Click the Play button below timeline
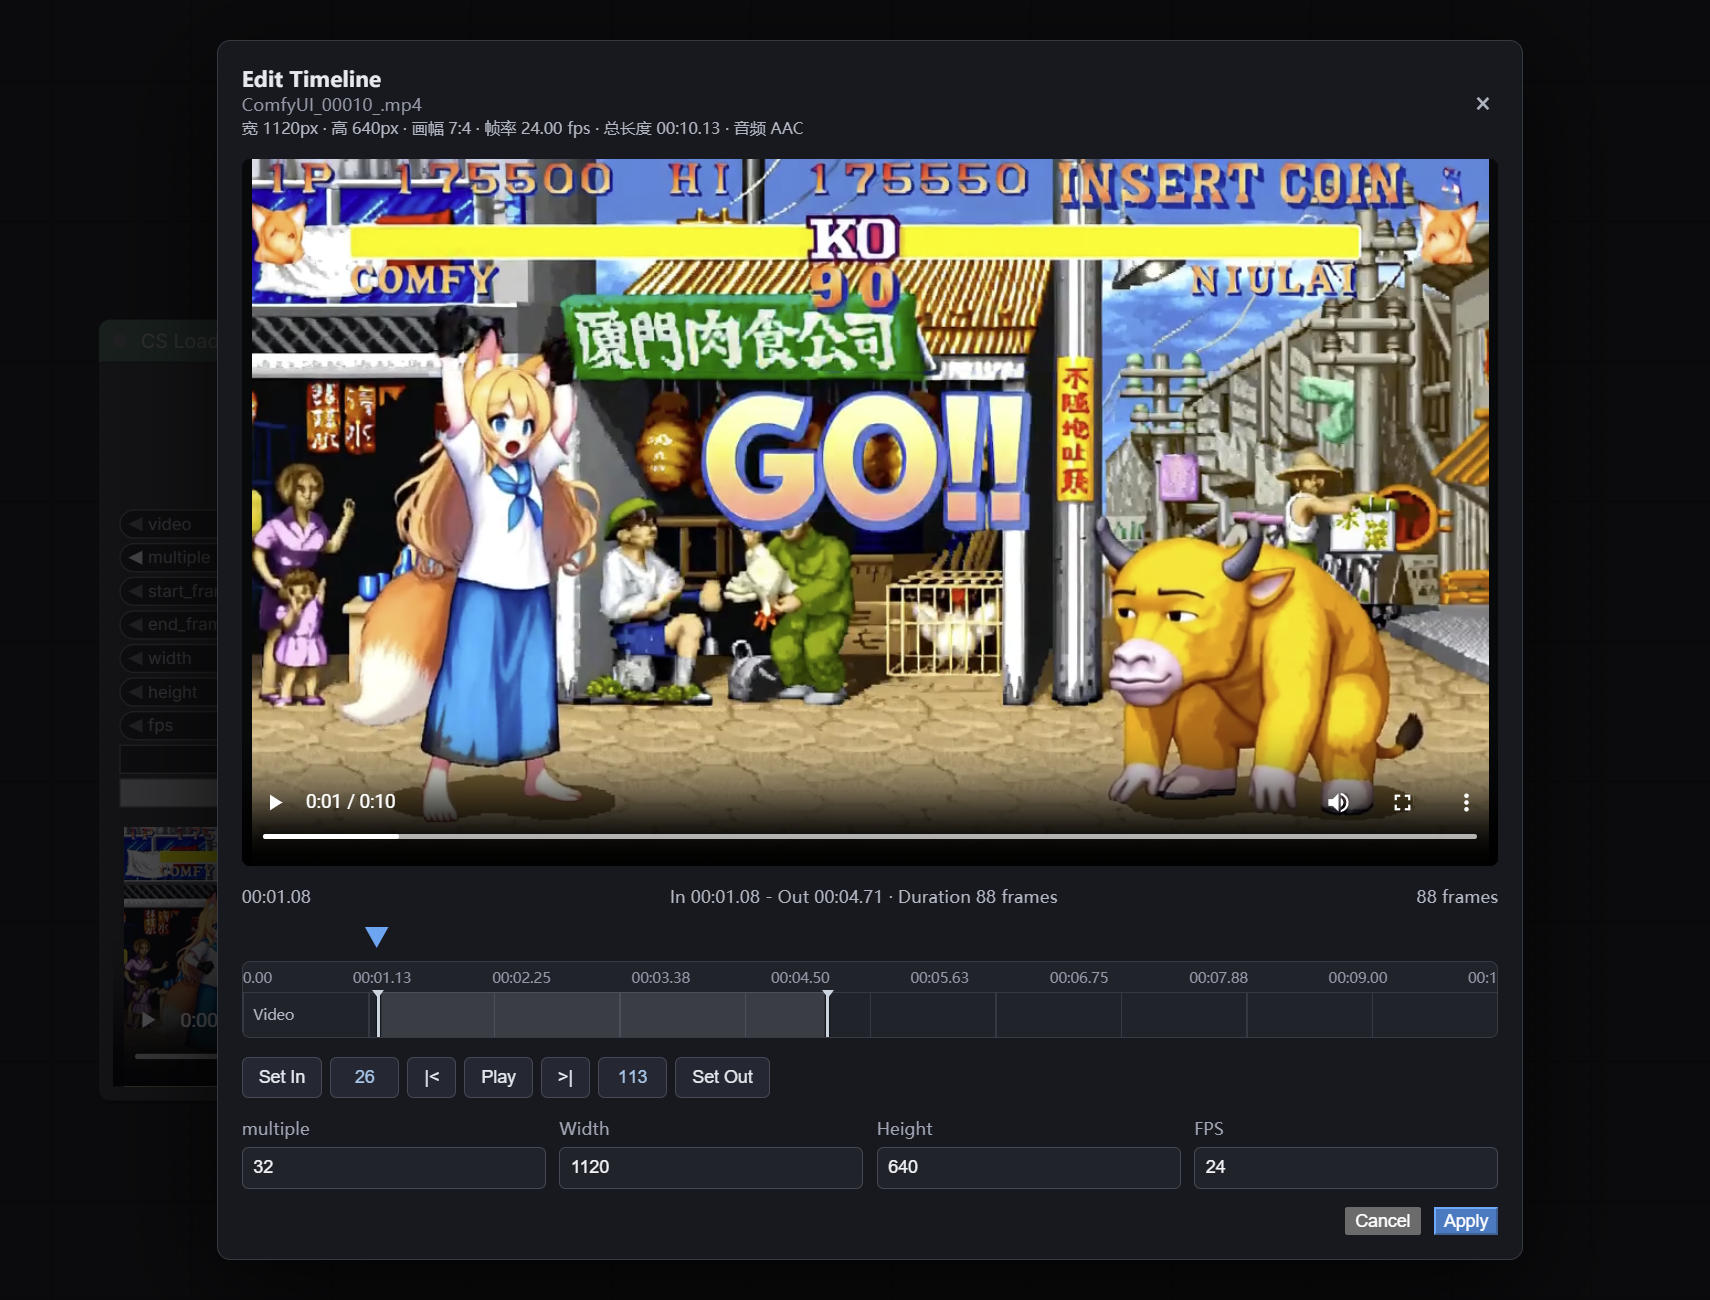This screenshot has width=1710, height=1300. coord(498,1077)
